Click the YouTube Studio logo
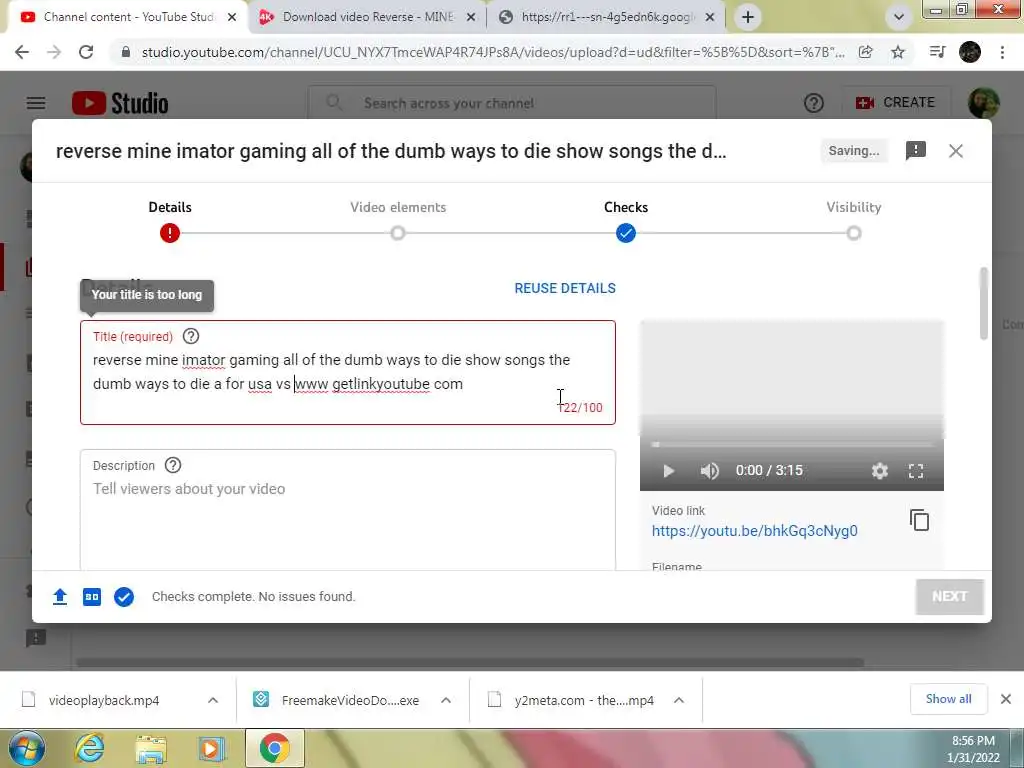The height and width of the screenshot is (768, 1024). 120,103
